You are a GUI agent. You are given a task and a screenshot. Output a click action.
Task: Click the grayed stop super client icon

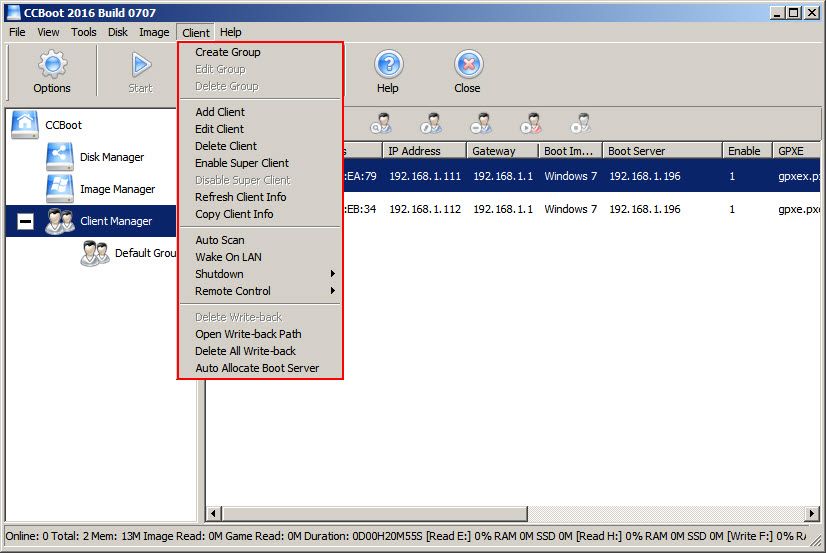click(581, 123)
